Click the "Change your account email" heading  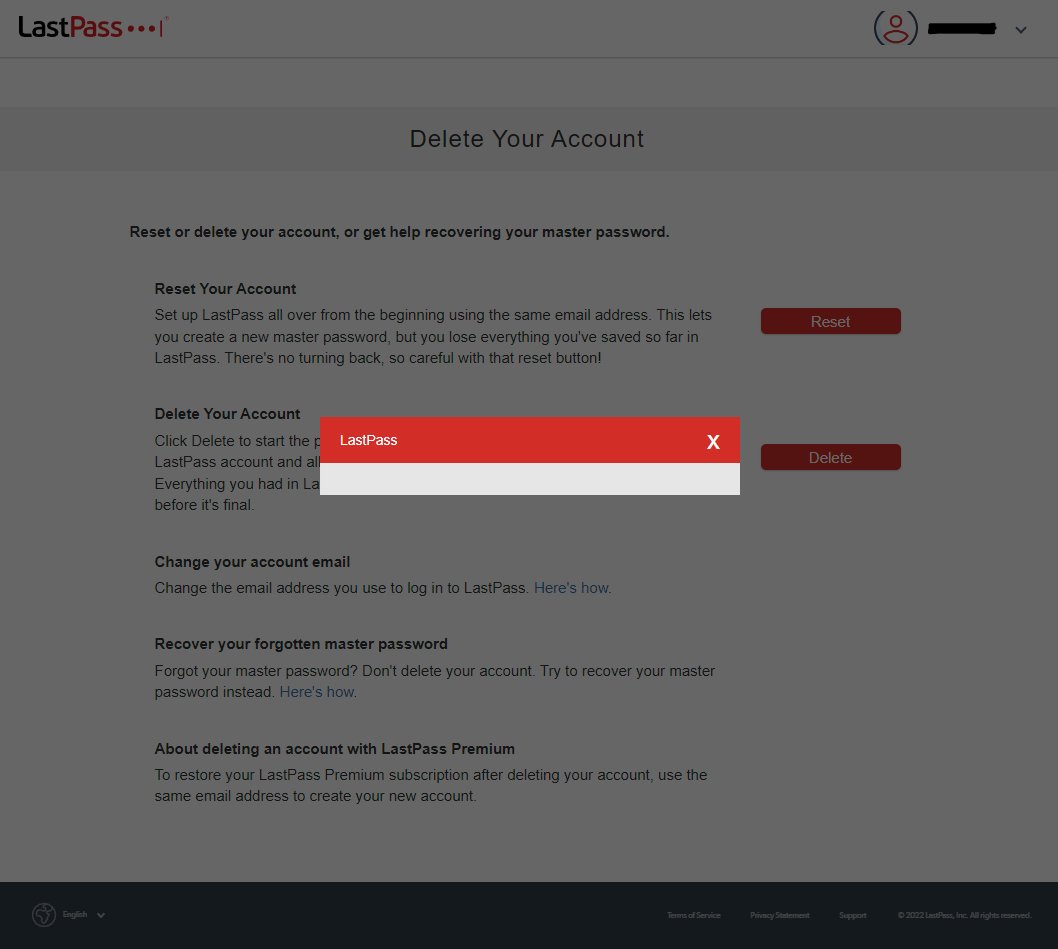click(x=252, y=562)
